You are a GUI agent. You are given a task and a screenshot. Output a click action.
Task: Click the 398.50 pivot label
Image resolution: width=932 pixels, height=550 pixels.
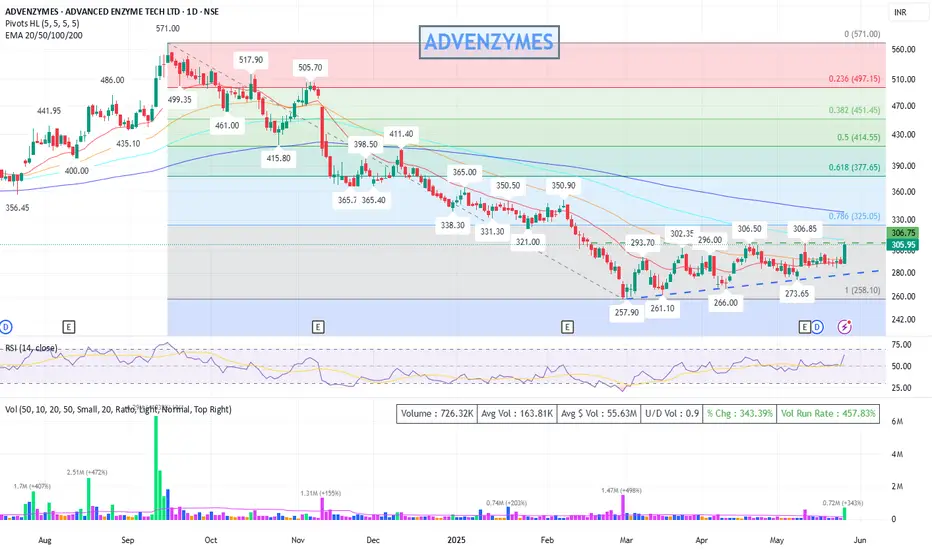[366, 144]
